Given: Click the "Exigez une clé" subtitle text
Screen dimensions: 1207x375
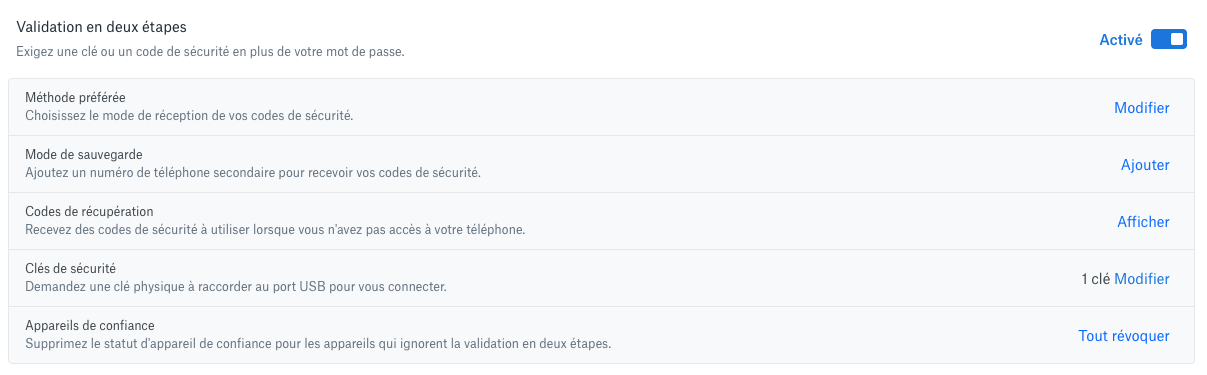Looking at the screenshot, I should click(210, 51).
